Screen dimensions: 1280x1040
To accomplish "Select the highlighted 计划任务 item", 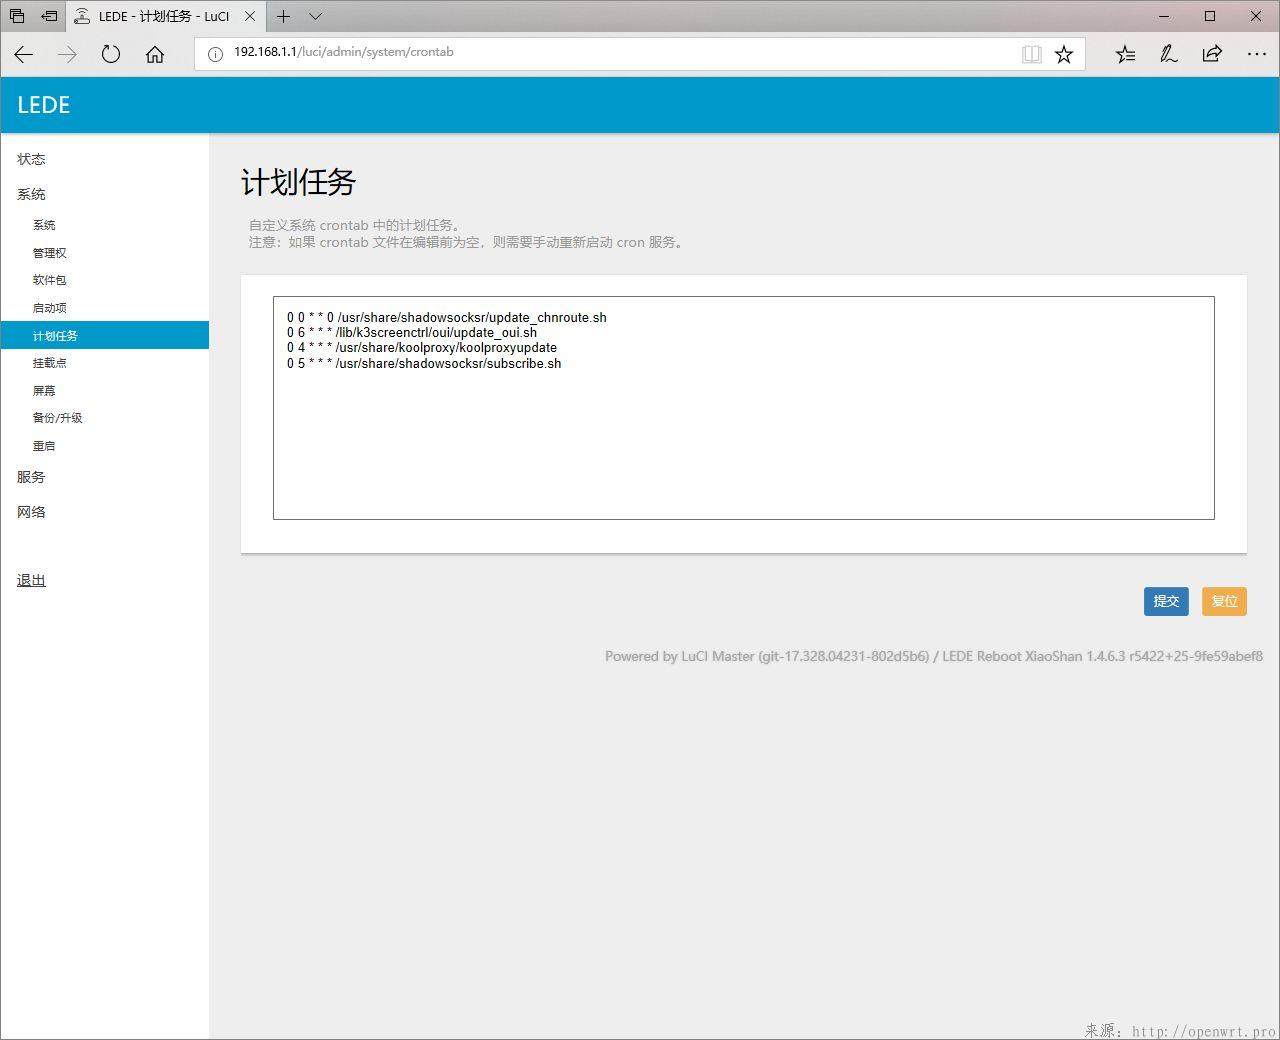I will tap(104, 335).
